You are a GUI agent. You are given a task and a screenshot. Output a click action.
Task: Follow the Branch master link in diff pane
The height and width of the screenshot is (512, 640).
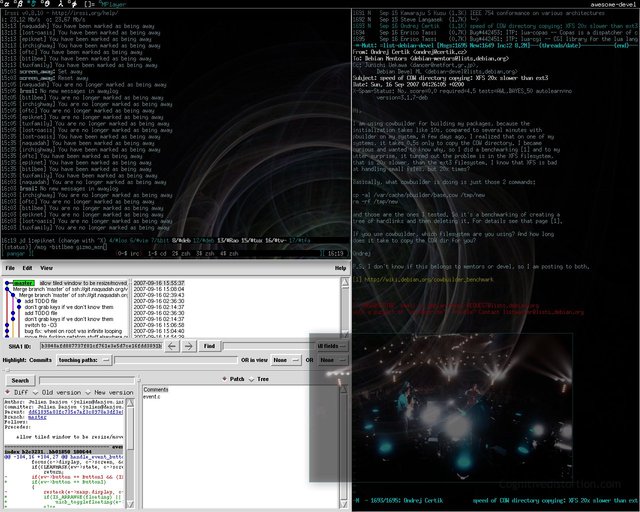(x=37, y=417)
